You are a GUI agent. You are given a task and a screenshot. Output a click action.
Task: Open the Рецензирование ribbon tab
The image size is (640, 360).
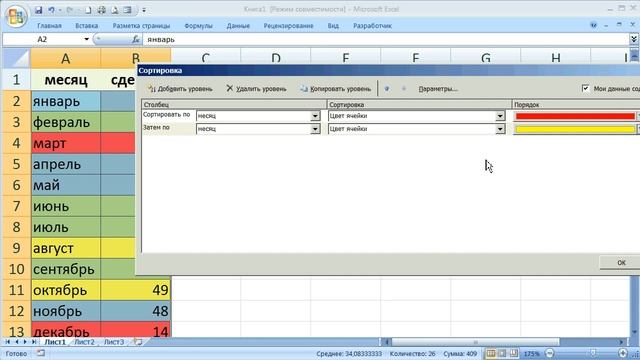pyautogui.click(x=288, y=26)
